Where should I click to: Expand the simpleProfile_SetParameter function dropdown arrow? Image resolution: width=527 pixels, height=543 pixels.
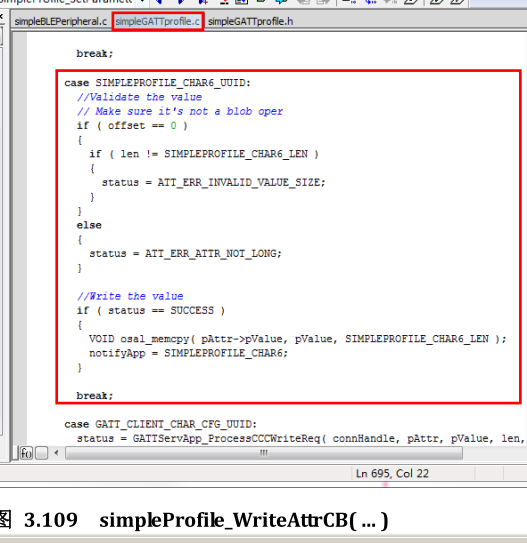tap(142, 2)
